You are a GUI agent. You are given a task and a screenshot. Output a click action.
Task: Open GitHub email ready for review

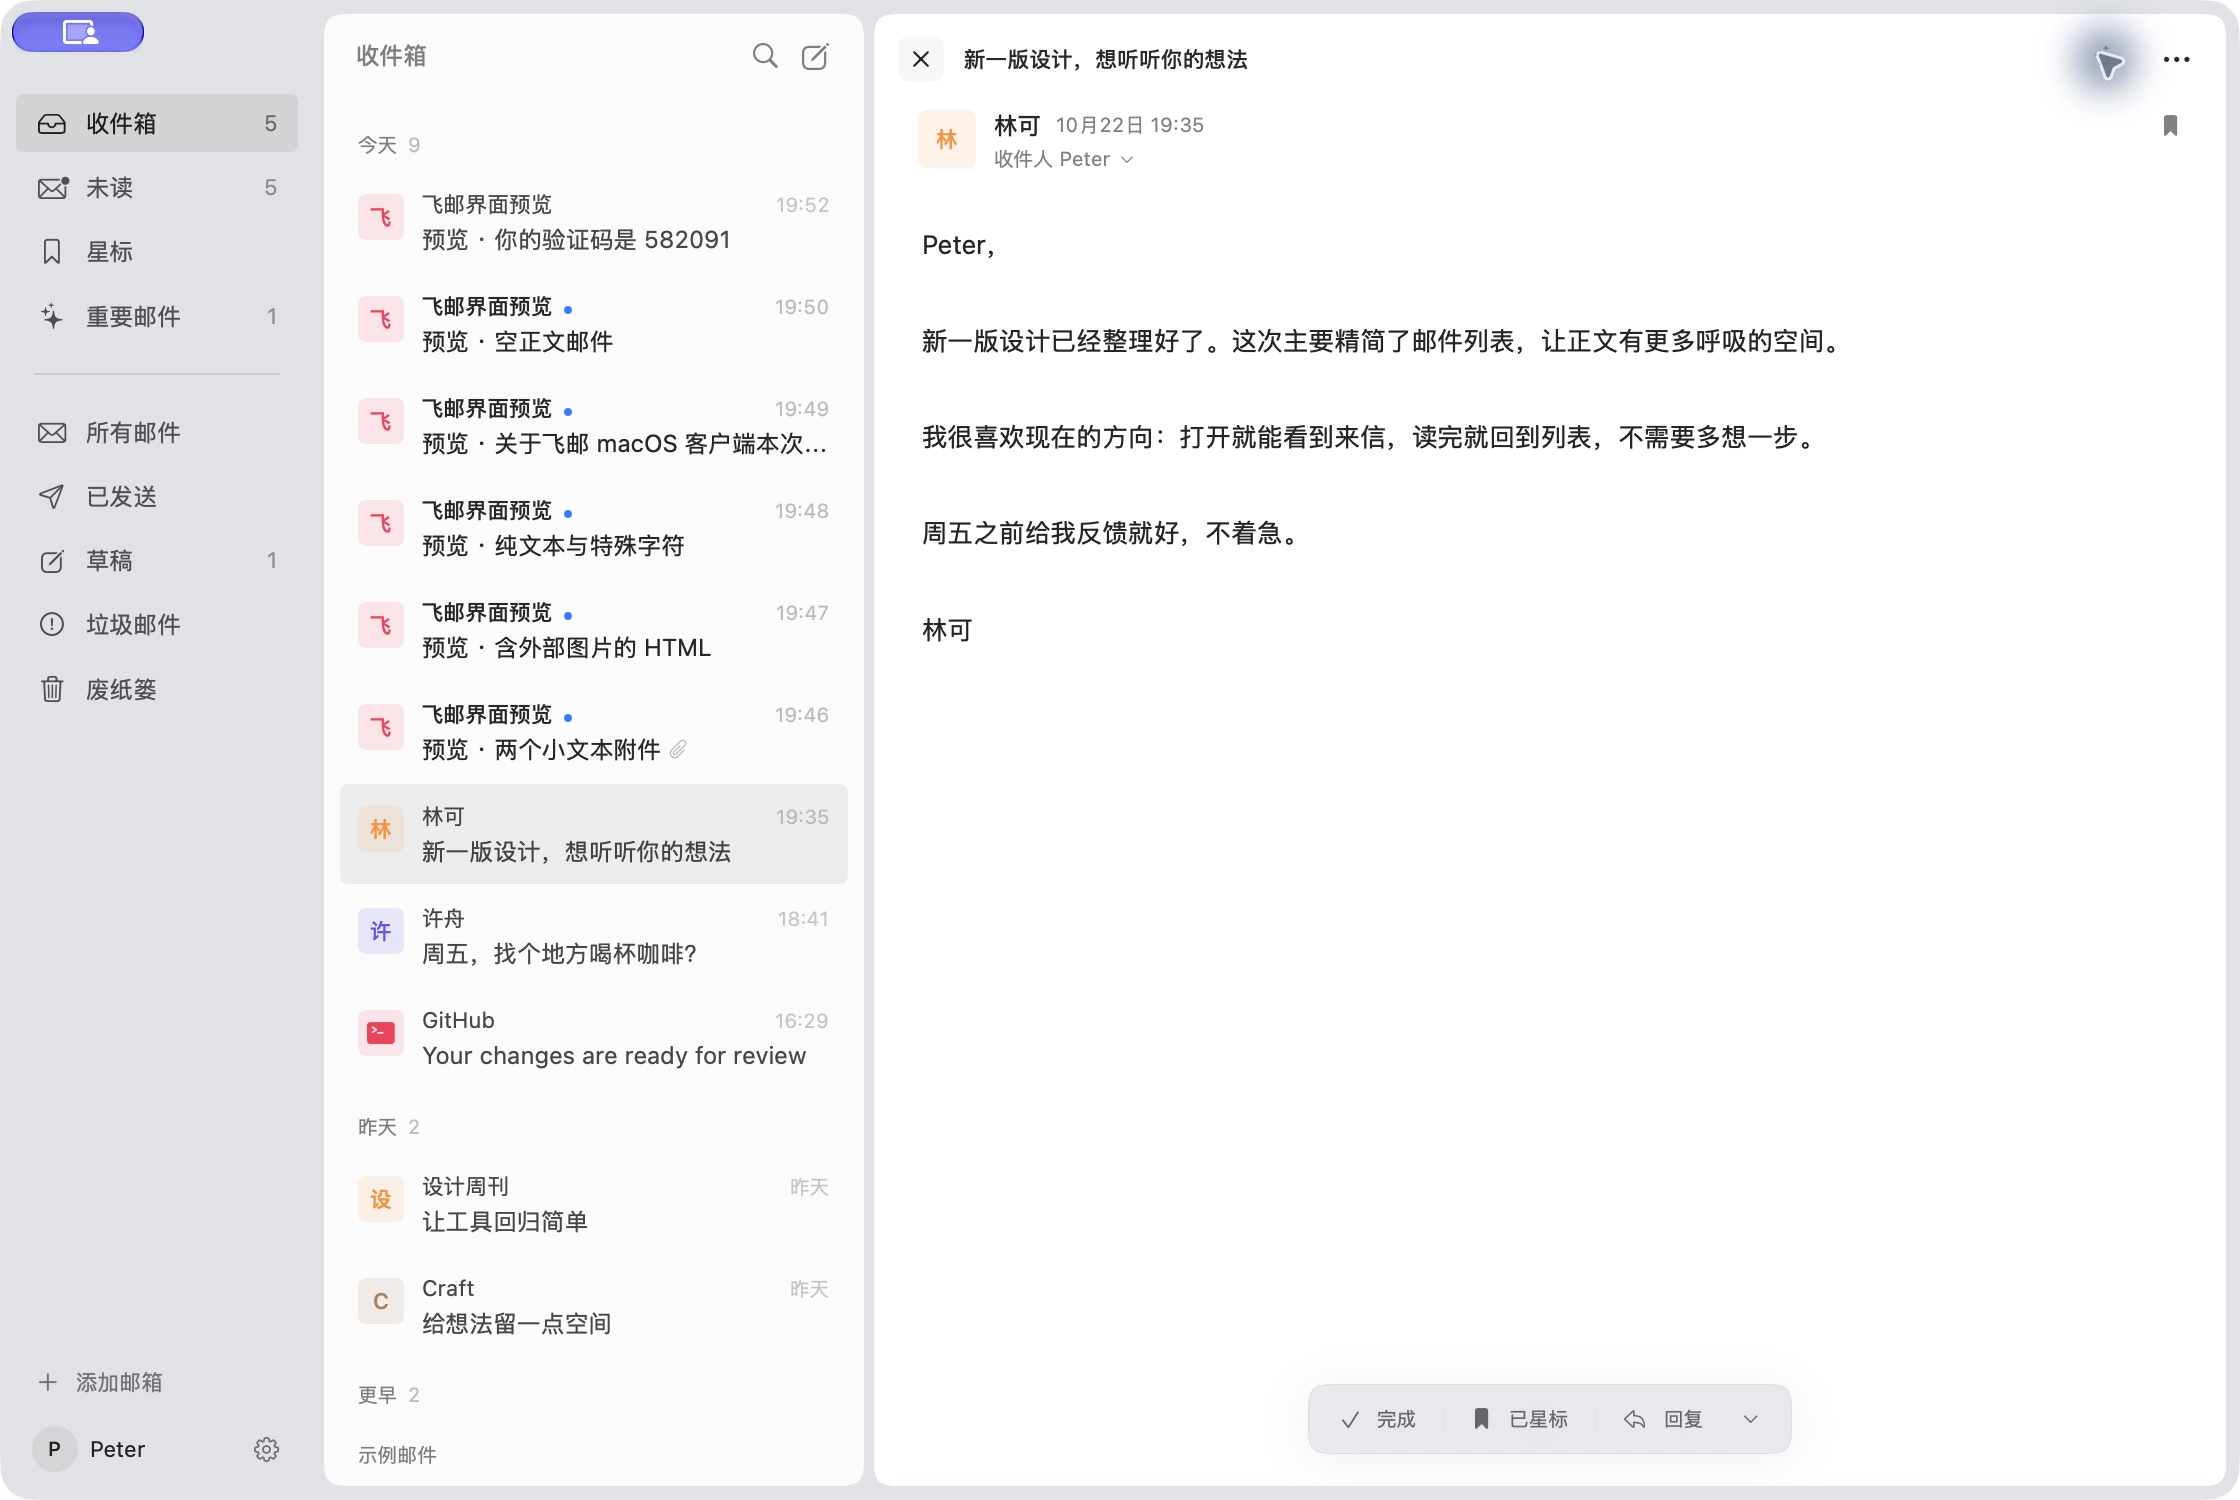coord(594,1038)
